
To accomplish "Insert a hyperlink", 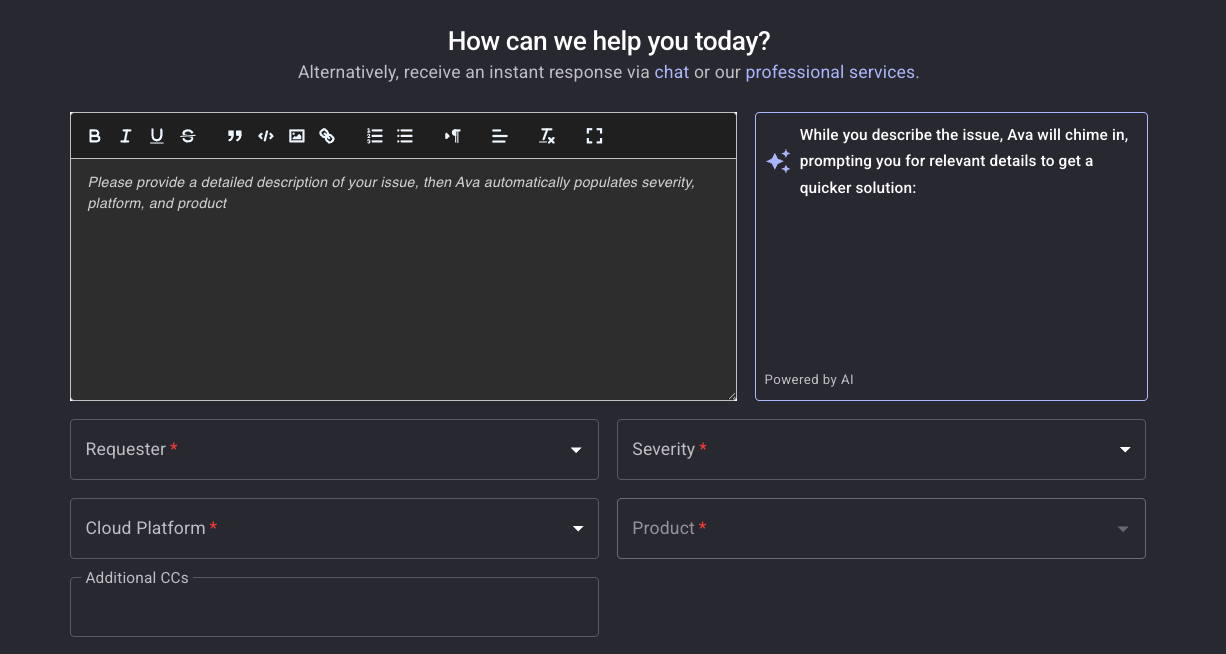I will coord(327,136).
